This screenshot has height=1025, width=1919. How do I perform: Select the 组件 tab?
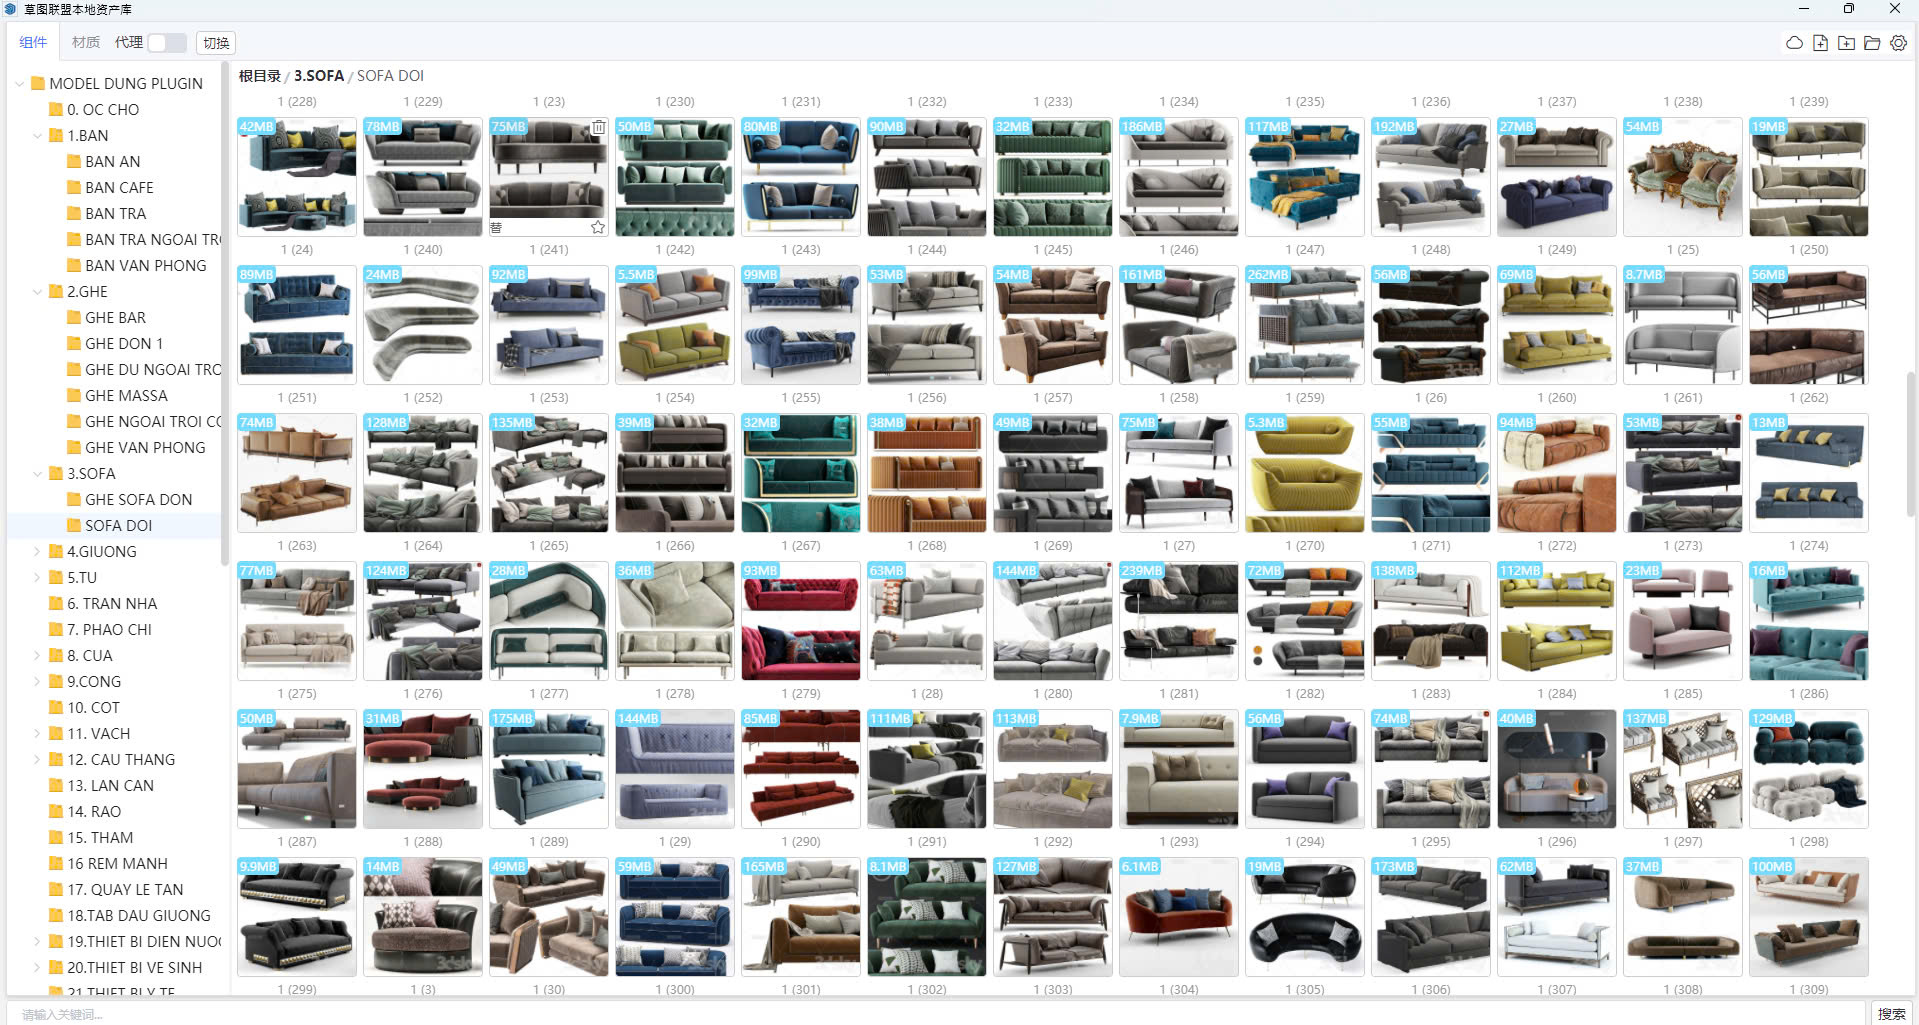(33, 42)
